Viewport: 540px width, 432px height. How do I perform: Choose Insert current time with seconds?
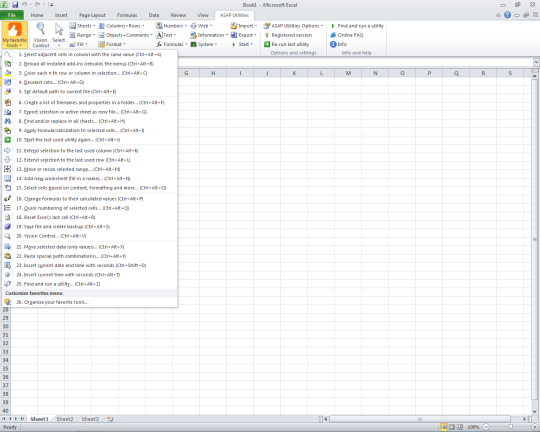[90, 275]
